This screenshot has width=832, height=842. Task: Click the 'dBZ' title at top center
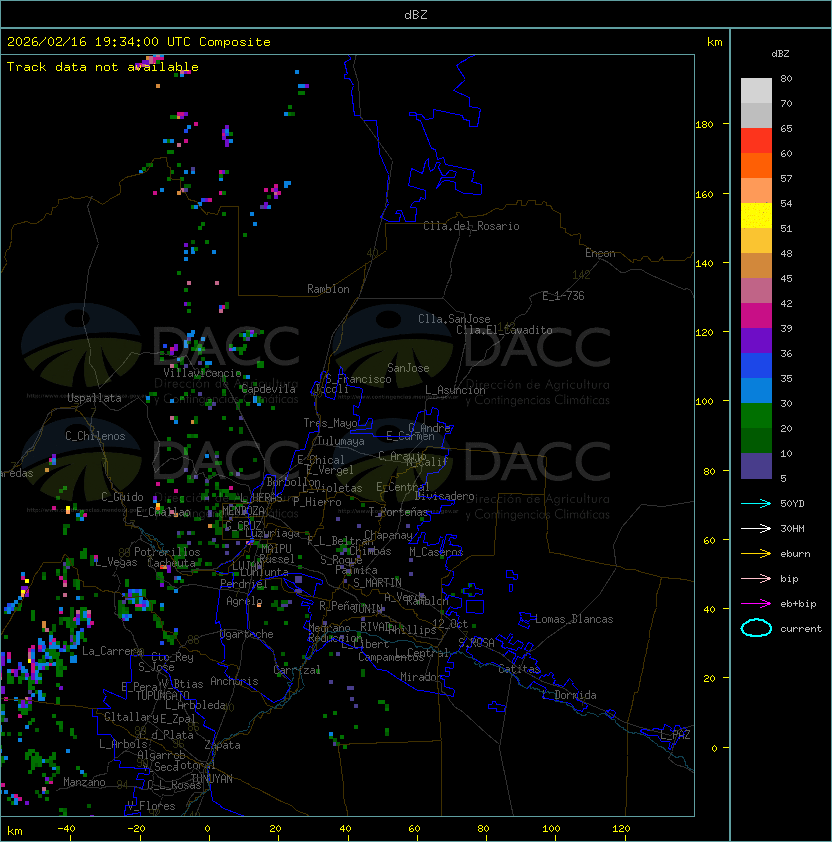416,14
